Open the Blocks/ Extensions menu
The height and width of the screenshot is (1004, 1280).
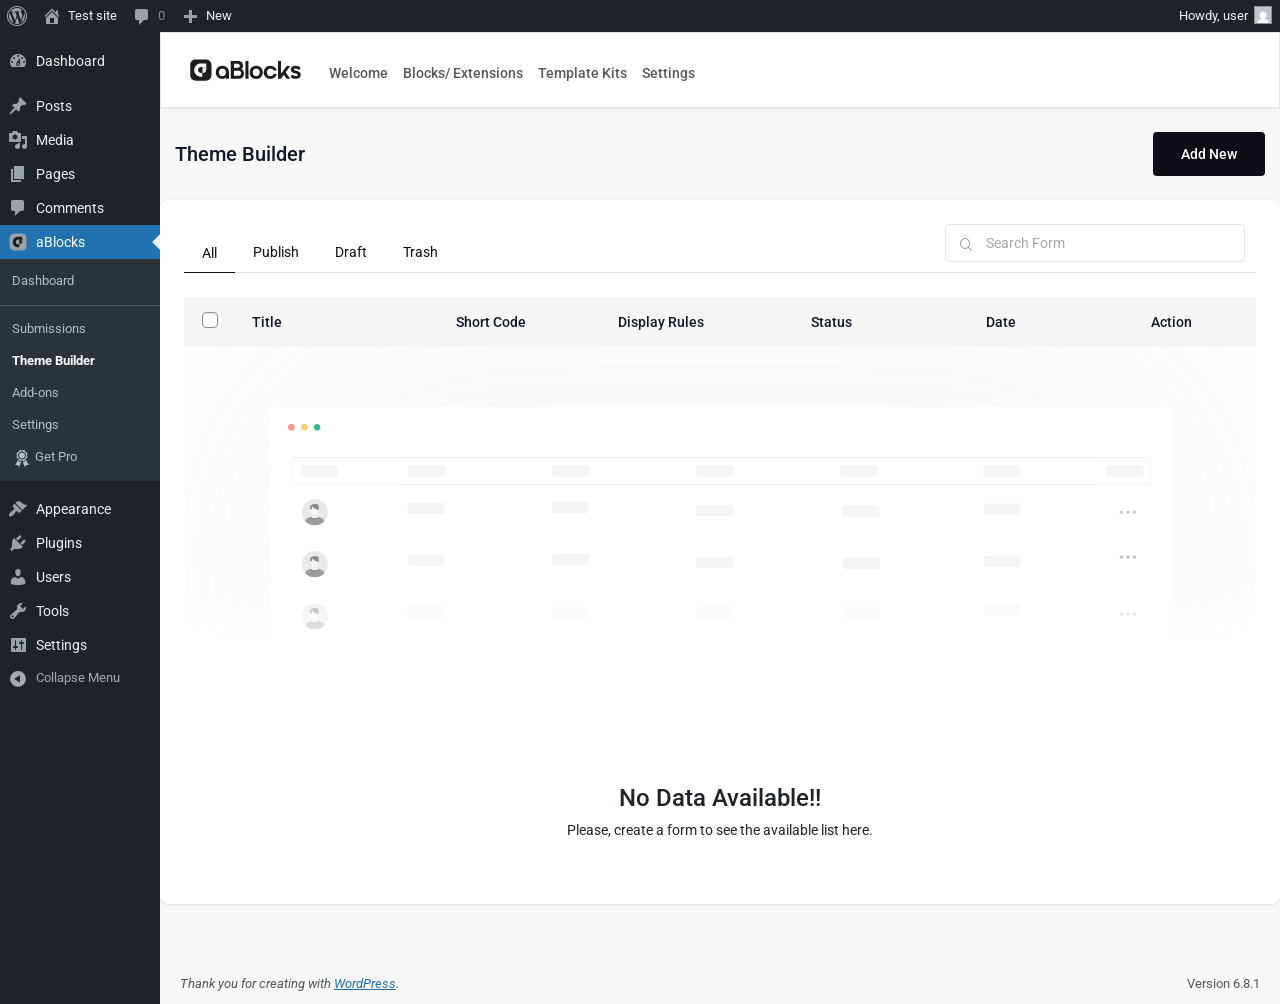point(463,73)
